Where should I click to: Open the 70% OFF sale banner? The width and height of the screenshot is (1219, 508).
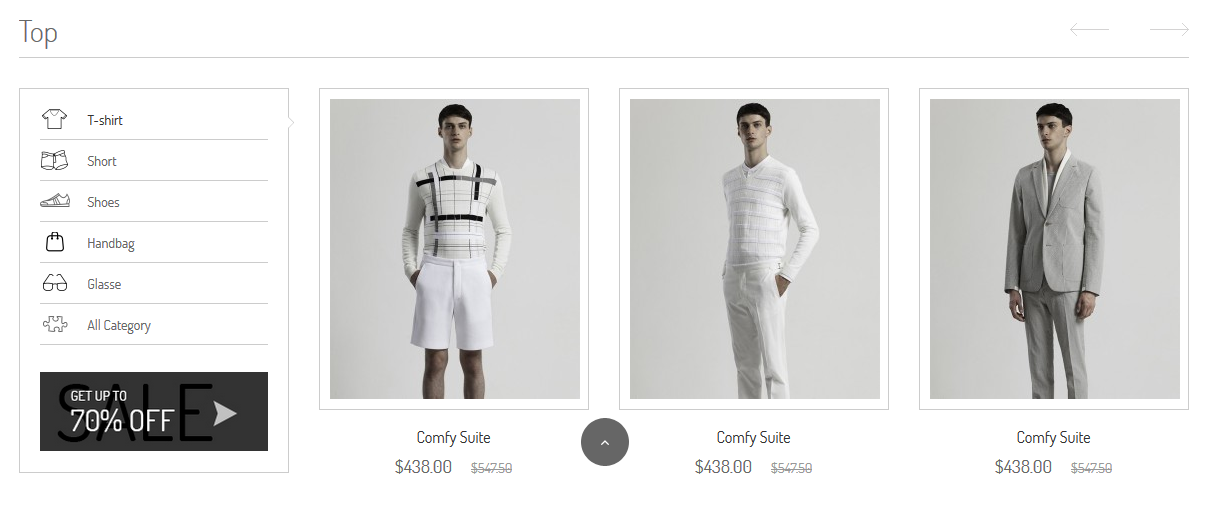[154, 411]
